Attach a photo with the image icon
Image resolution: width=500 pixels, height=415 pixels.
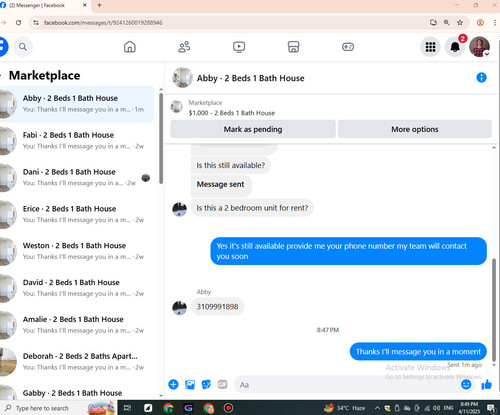click(190, 384)
